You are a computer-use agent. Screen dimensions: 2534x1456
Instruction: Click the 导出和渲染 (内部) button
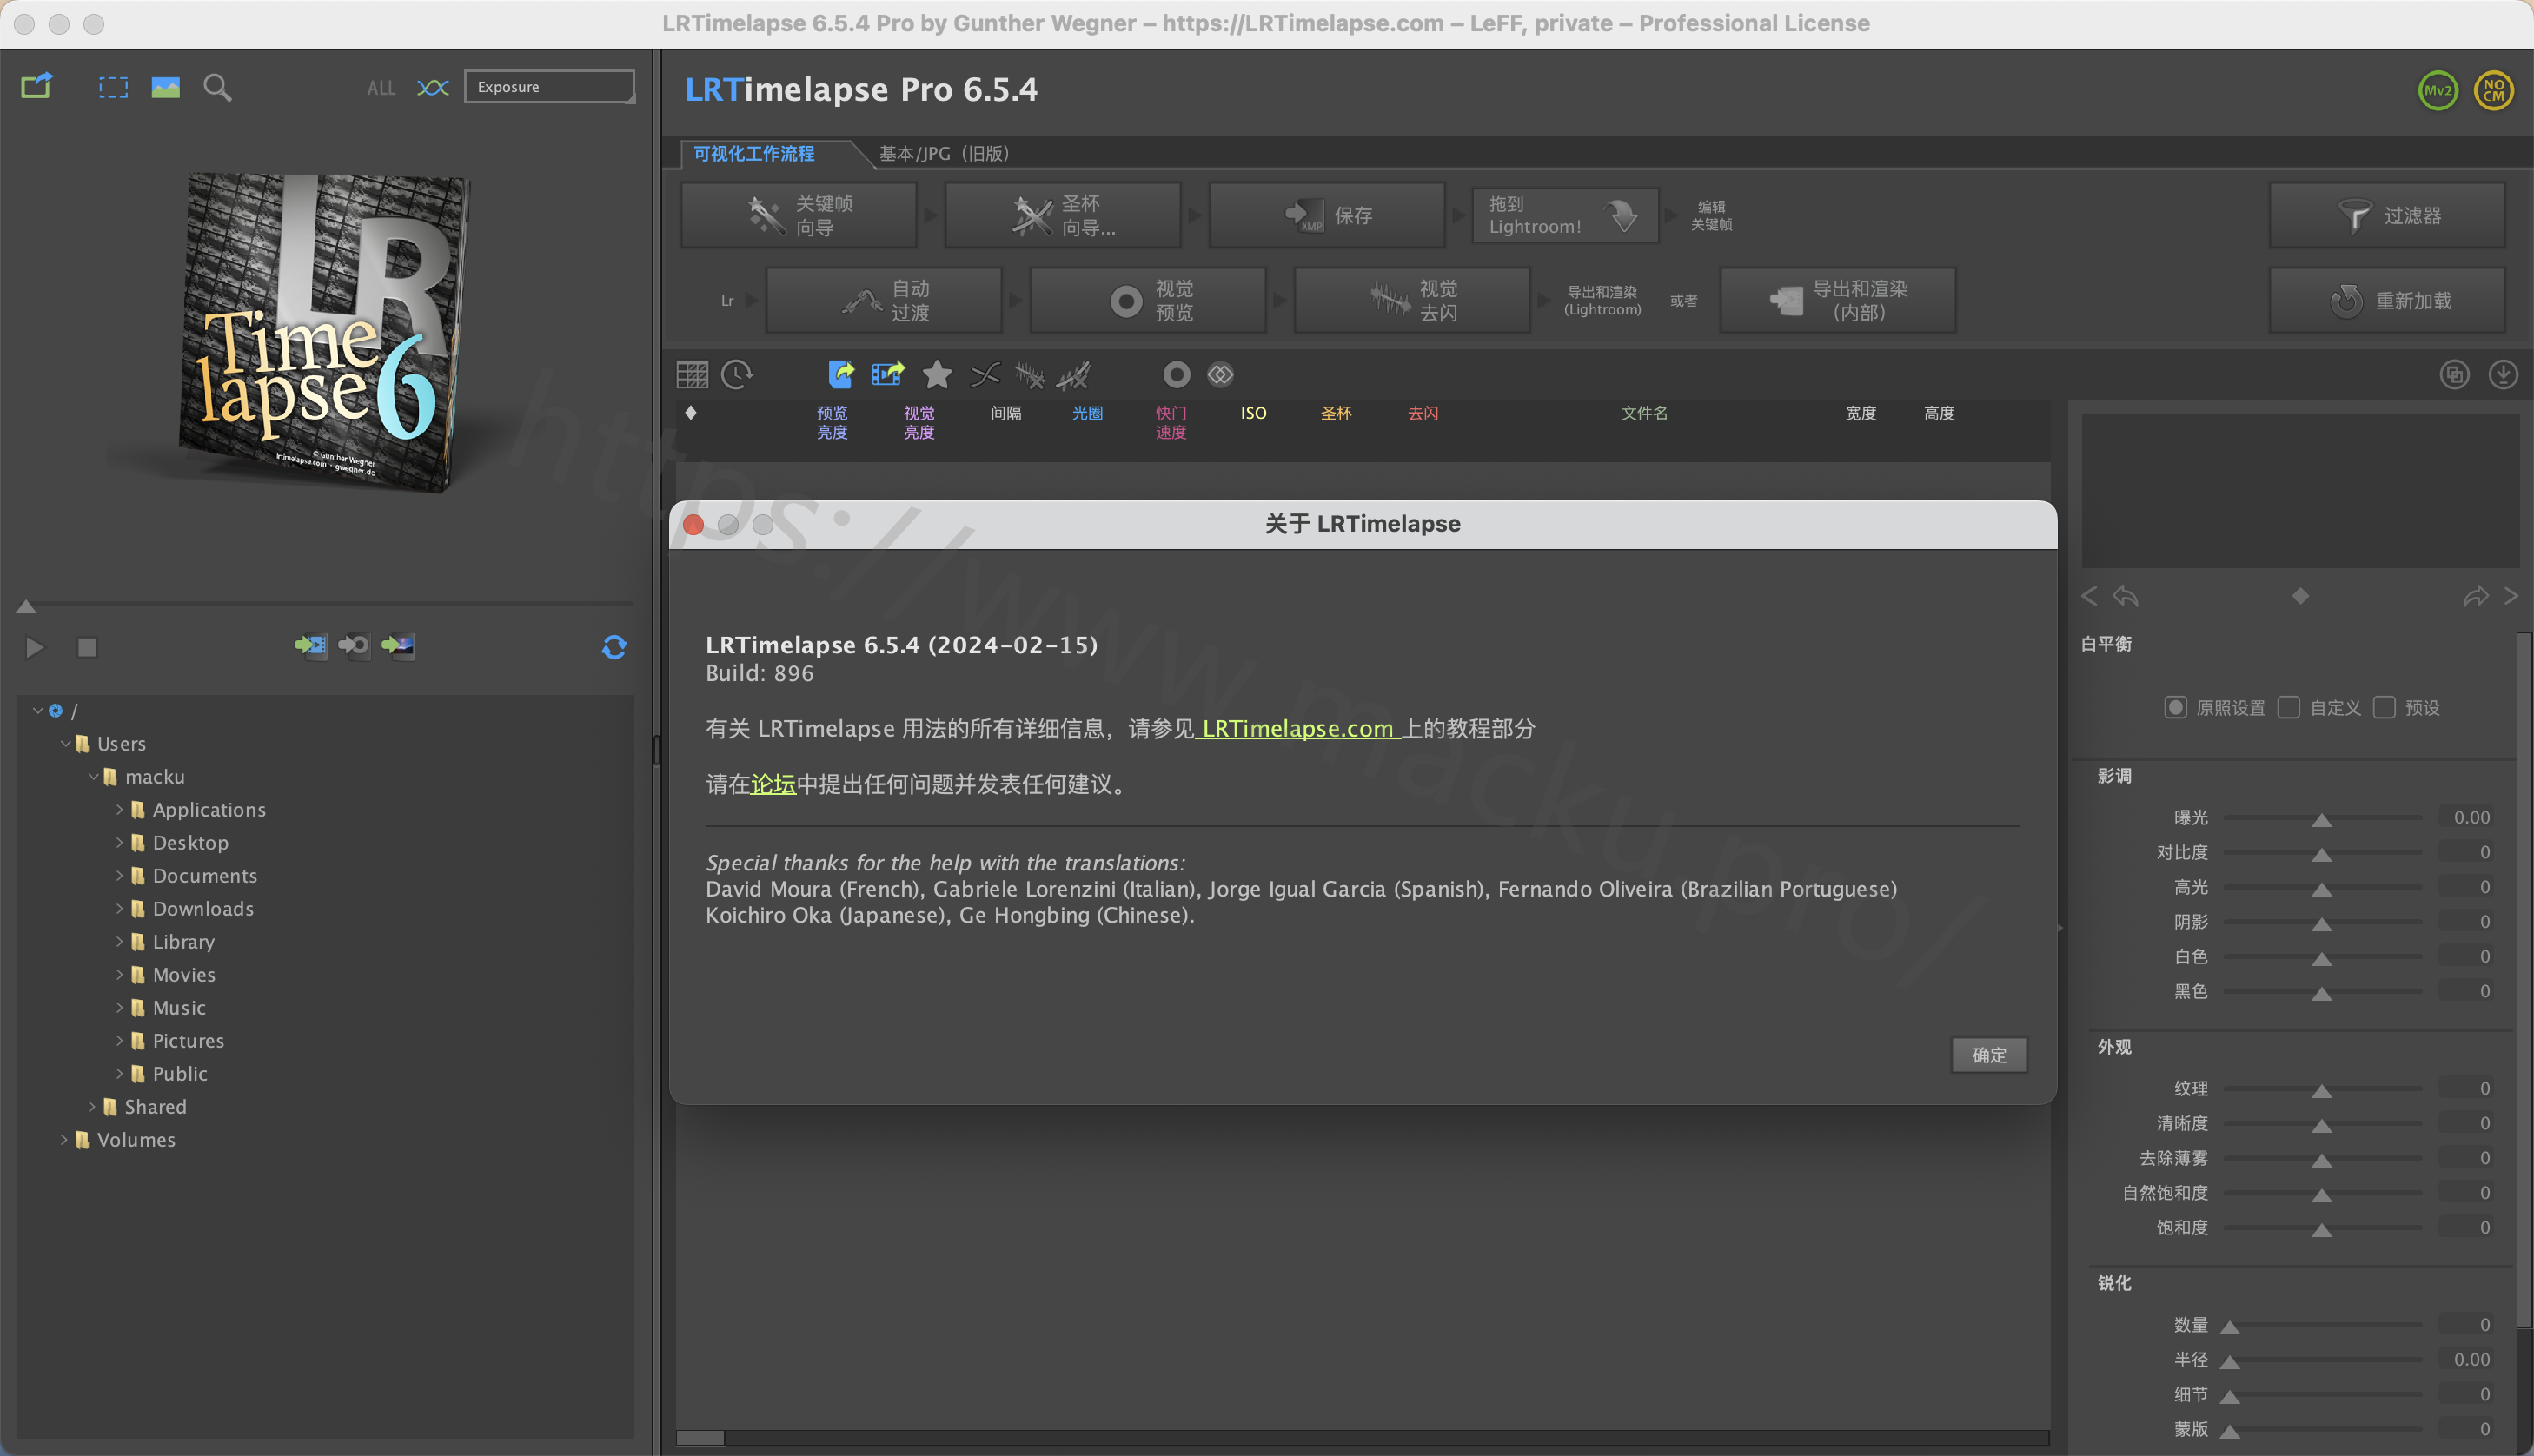(x=1838, y=300)
